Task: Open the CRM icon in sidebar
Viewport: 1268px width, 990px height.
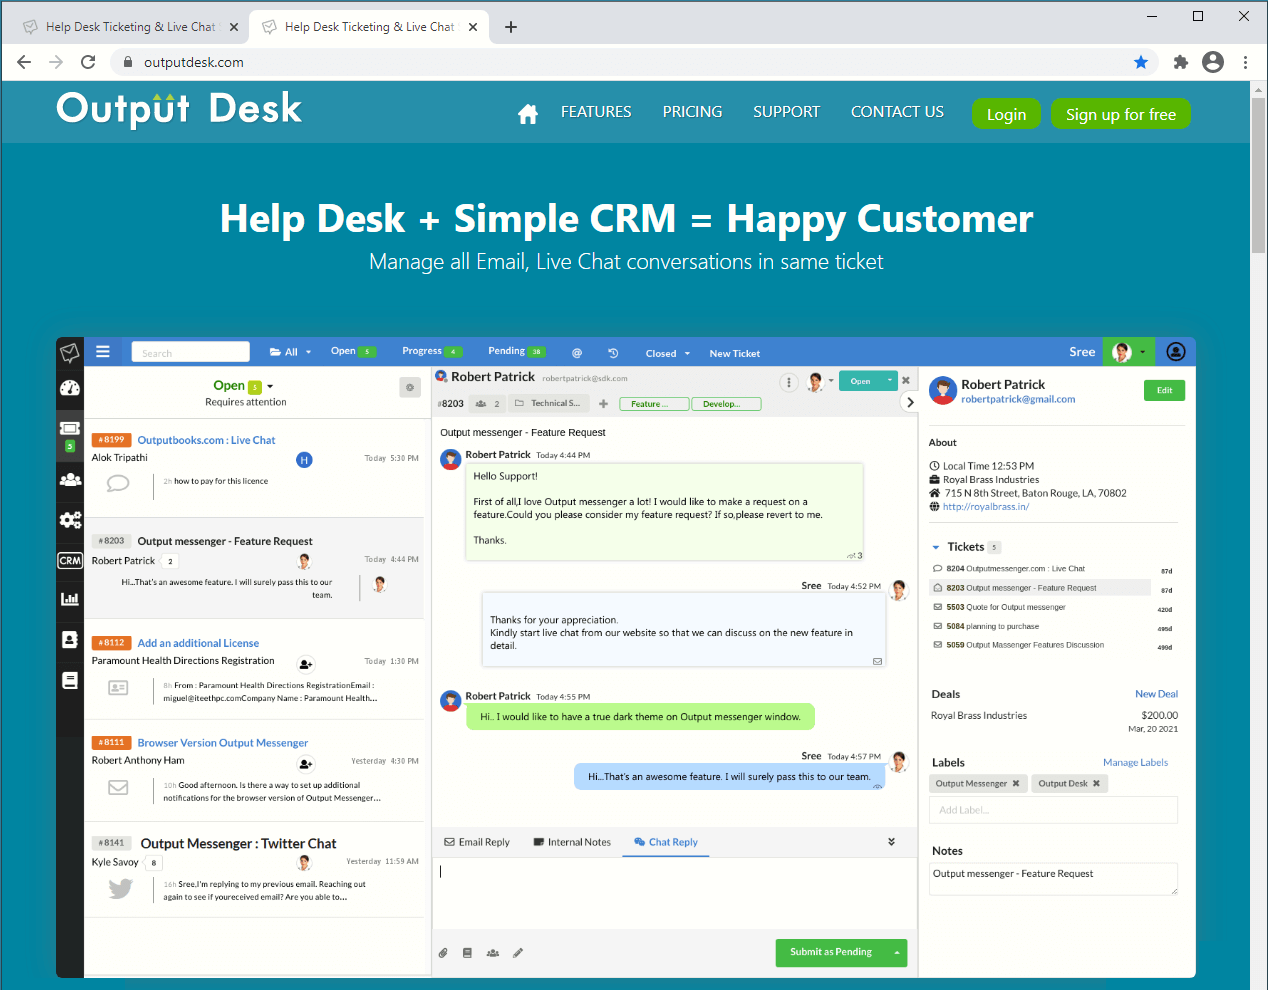Action: pyautogui.click(x=70, y=560)
